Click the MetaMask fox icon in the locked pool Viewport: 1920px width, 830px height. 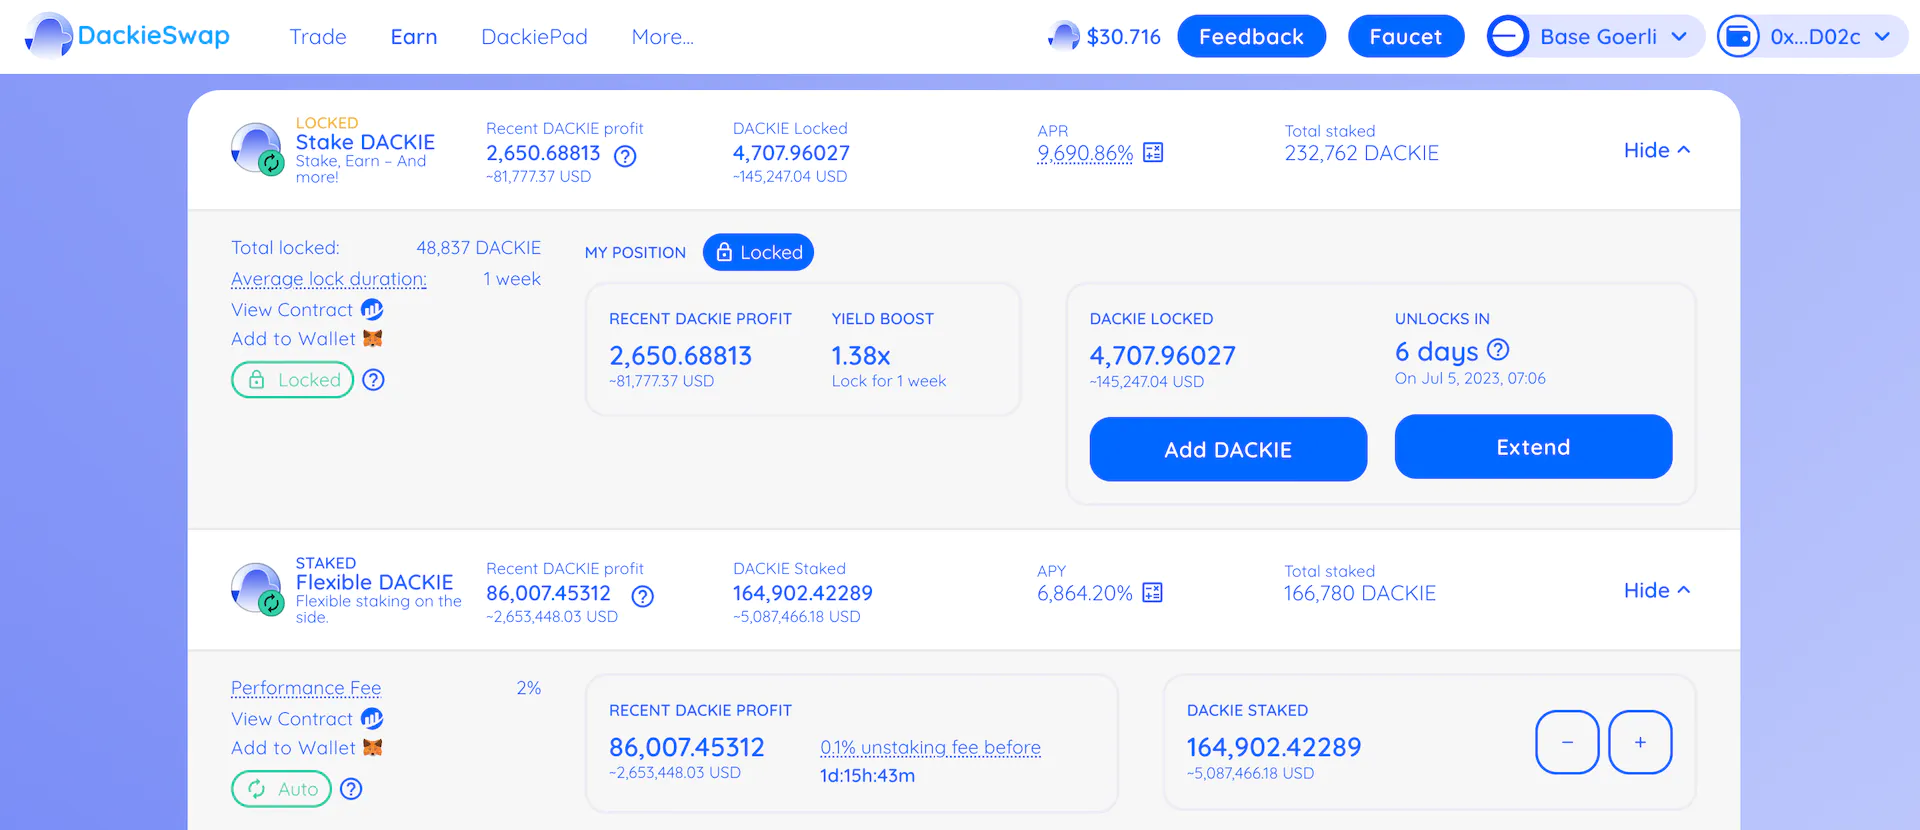coord(373,339)
